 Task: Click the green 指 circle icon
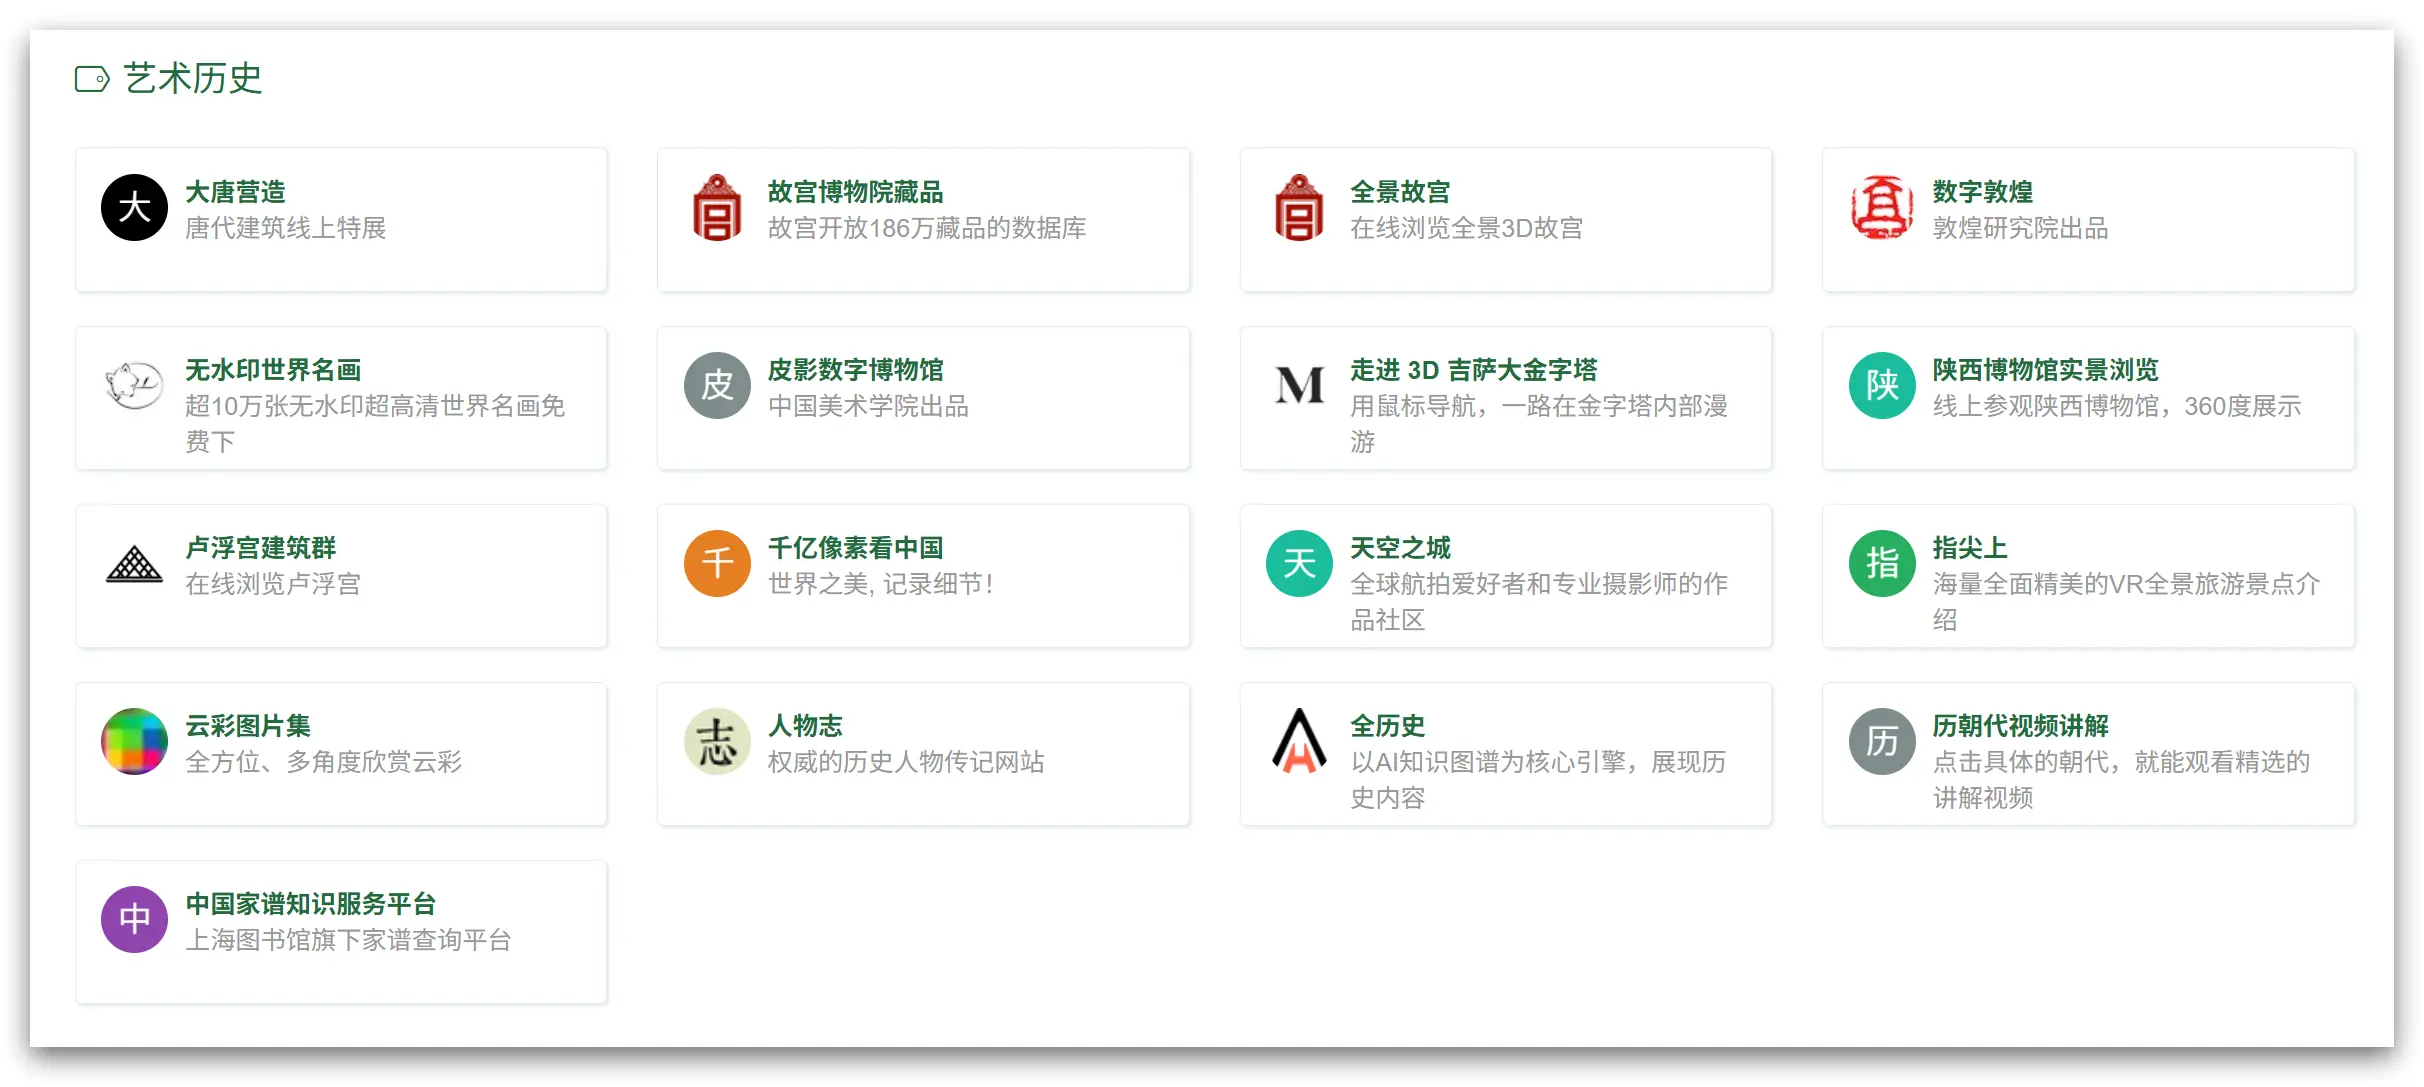(x=1882, y=564)
